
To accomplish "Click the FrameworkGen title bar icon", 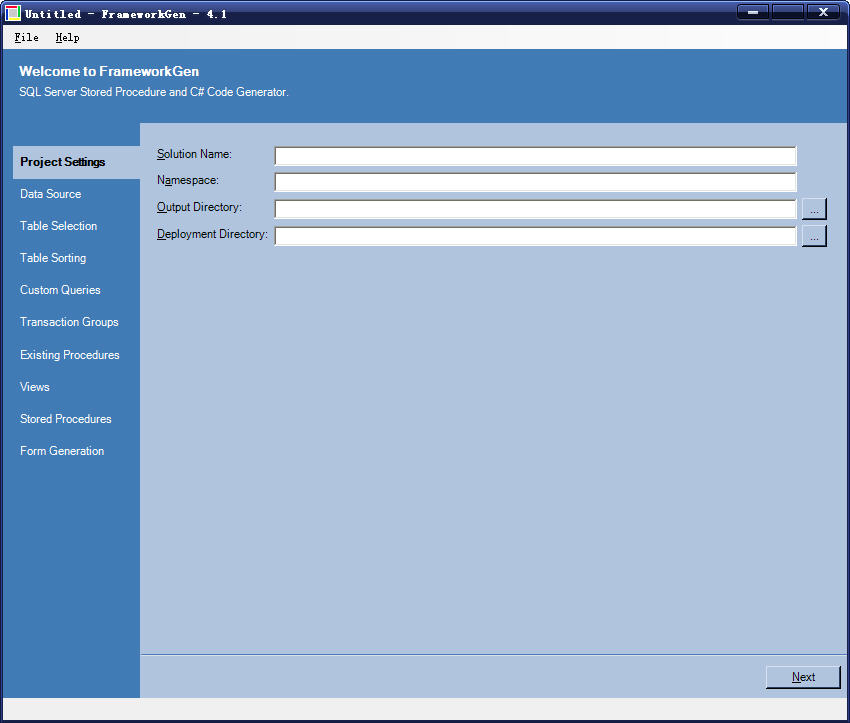I will (12, 13).
